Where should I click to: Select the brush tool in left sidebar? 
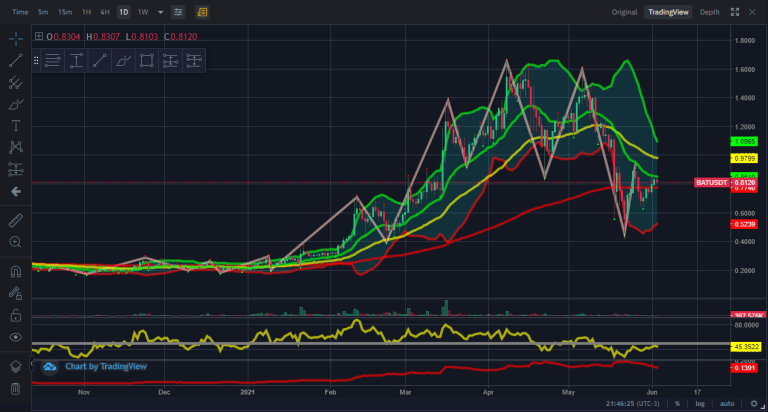16,104
